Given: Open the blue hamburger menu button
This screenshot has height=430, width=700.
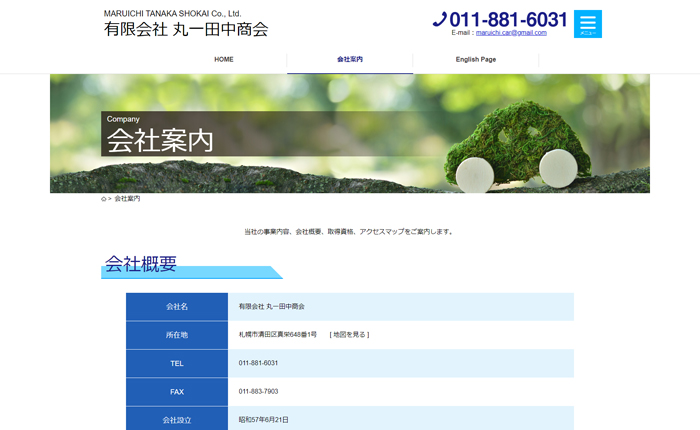Looking at the screenshot, I should [x=588, y=24].
